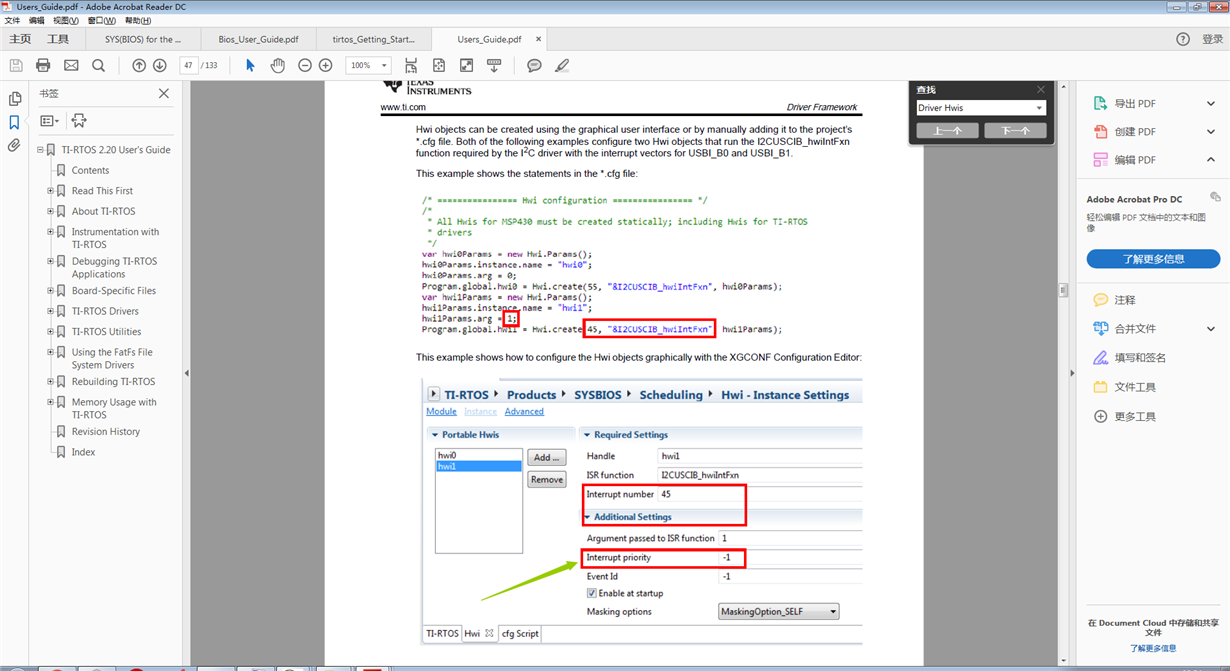
Task: Click the 编辑 PDF tool icon
Action: tap(1100, 159)
